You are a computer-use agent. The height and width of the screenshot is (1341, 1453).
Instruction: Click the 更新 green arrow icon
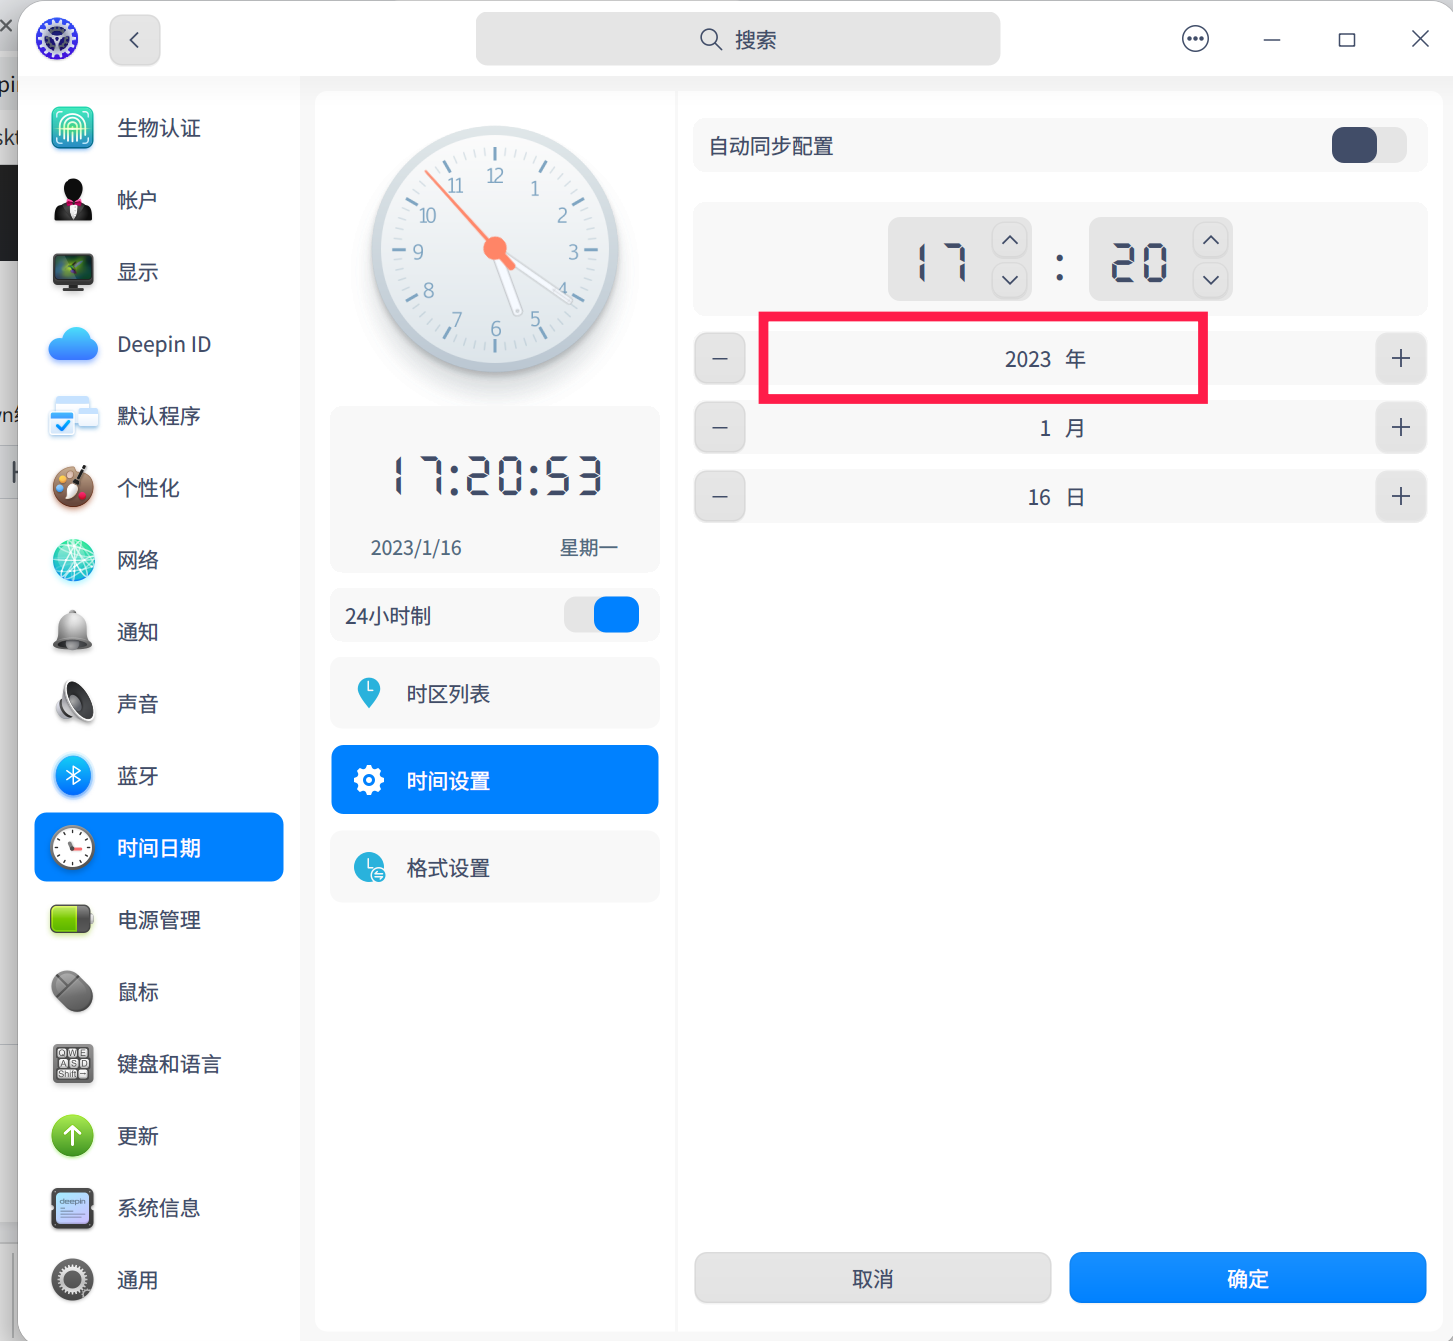point(73,1136)
